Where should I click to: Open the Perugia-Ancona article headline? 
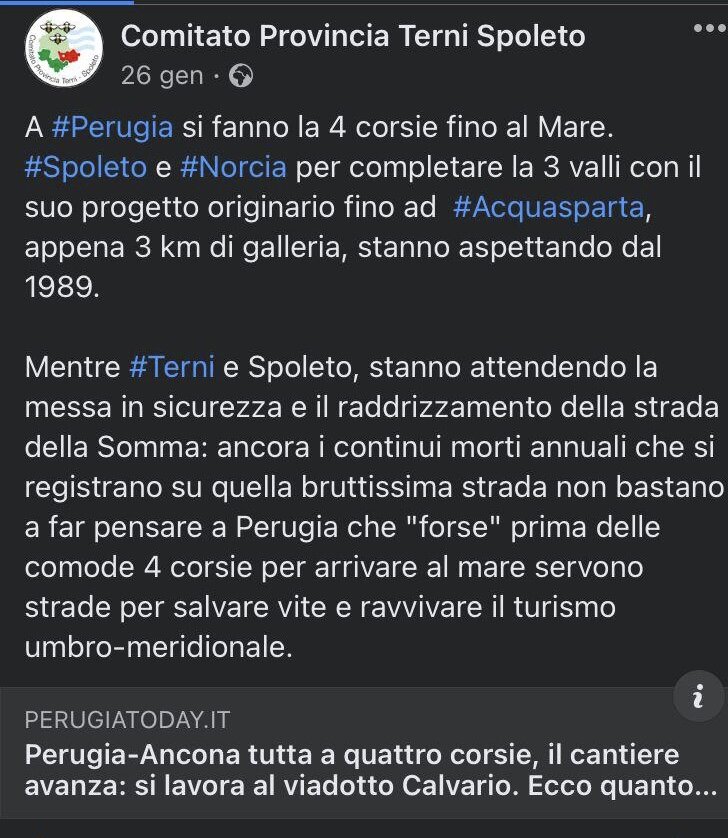click(x=371, y=770)
